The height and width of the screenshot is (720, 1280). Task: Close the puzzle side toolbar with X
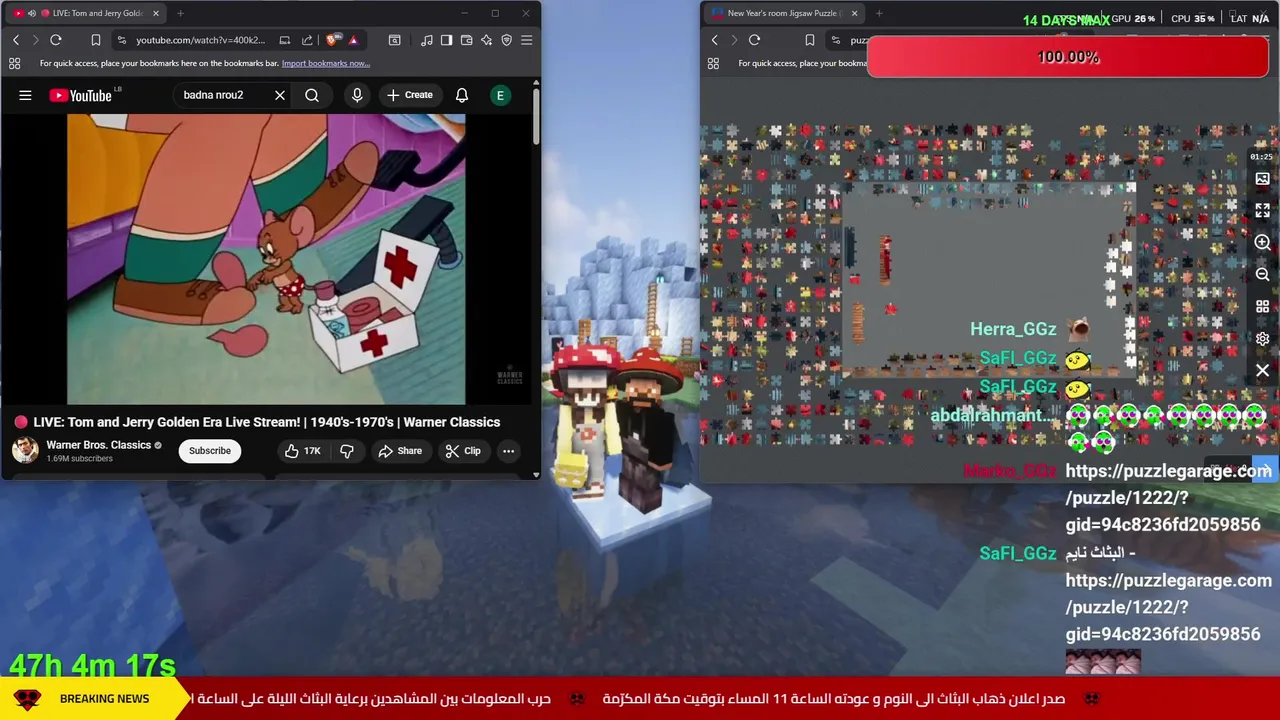pos(1262,371)
